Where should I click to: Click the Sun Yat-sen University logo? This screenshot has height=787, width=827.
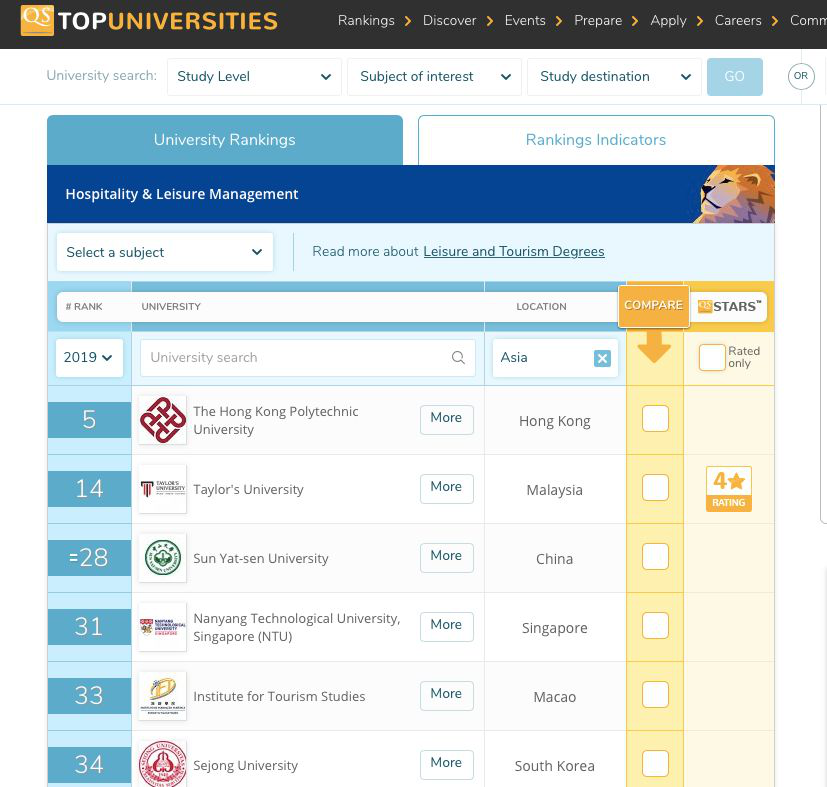162,558
